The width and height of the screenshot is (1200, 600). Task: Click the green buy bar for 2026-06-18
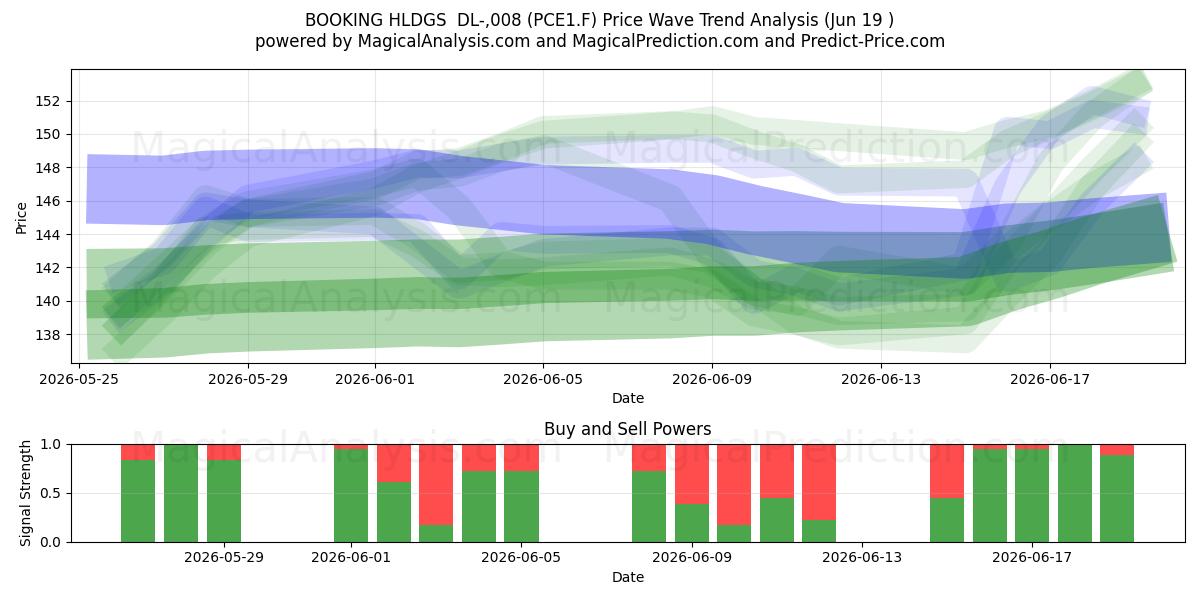(x=1075, y=493)
